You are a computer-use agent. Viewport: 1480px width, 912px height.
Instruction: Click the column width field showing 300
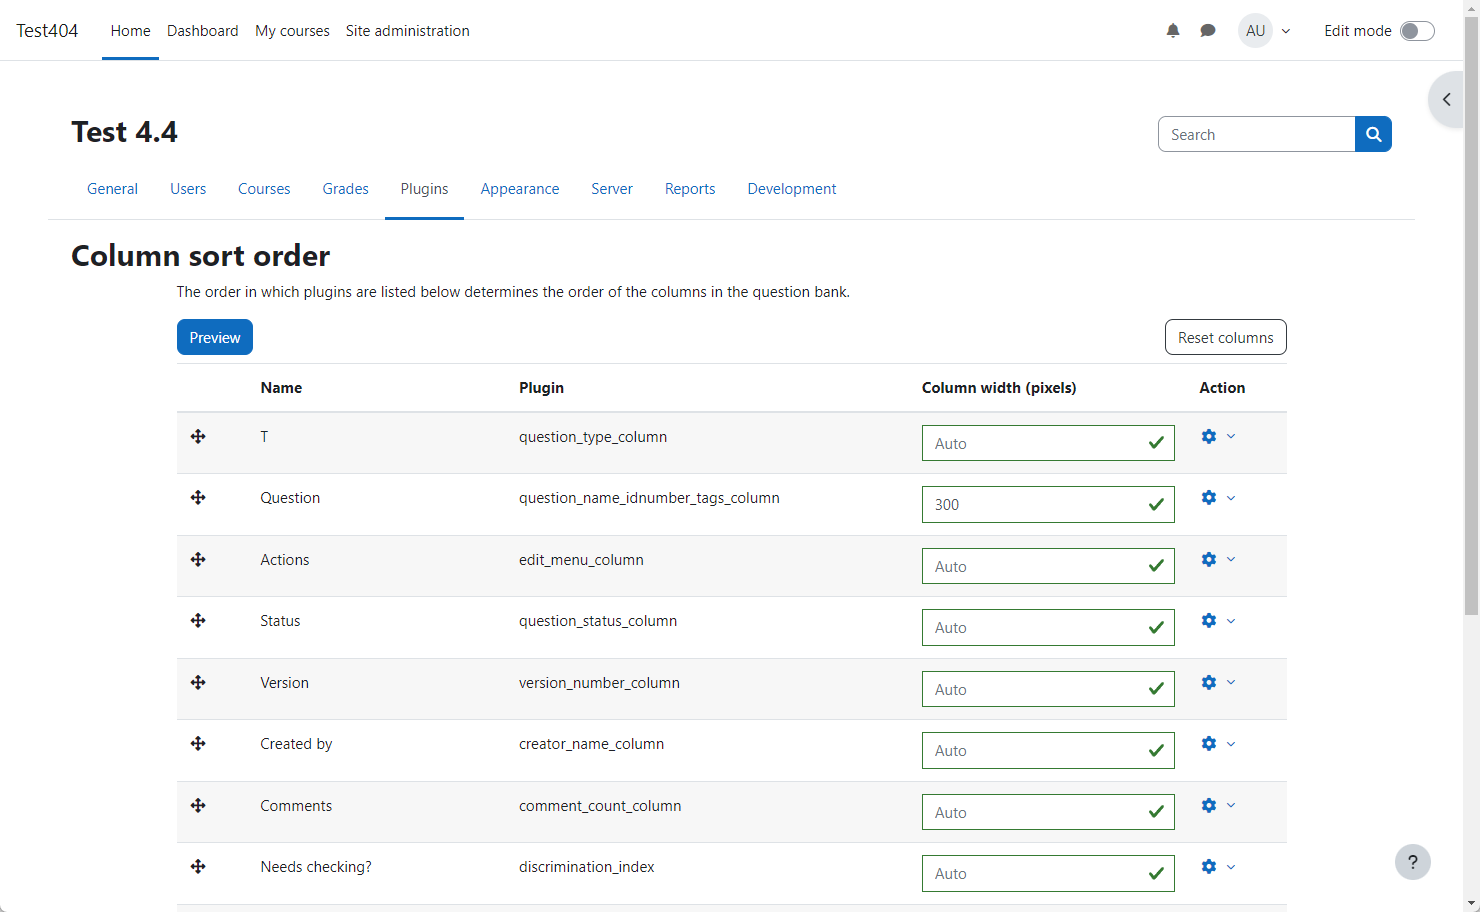pyautogui.click(x=1048, y=504)
